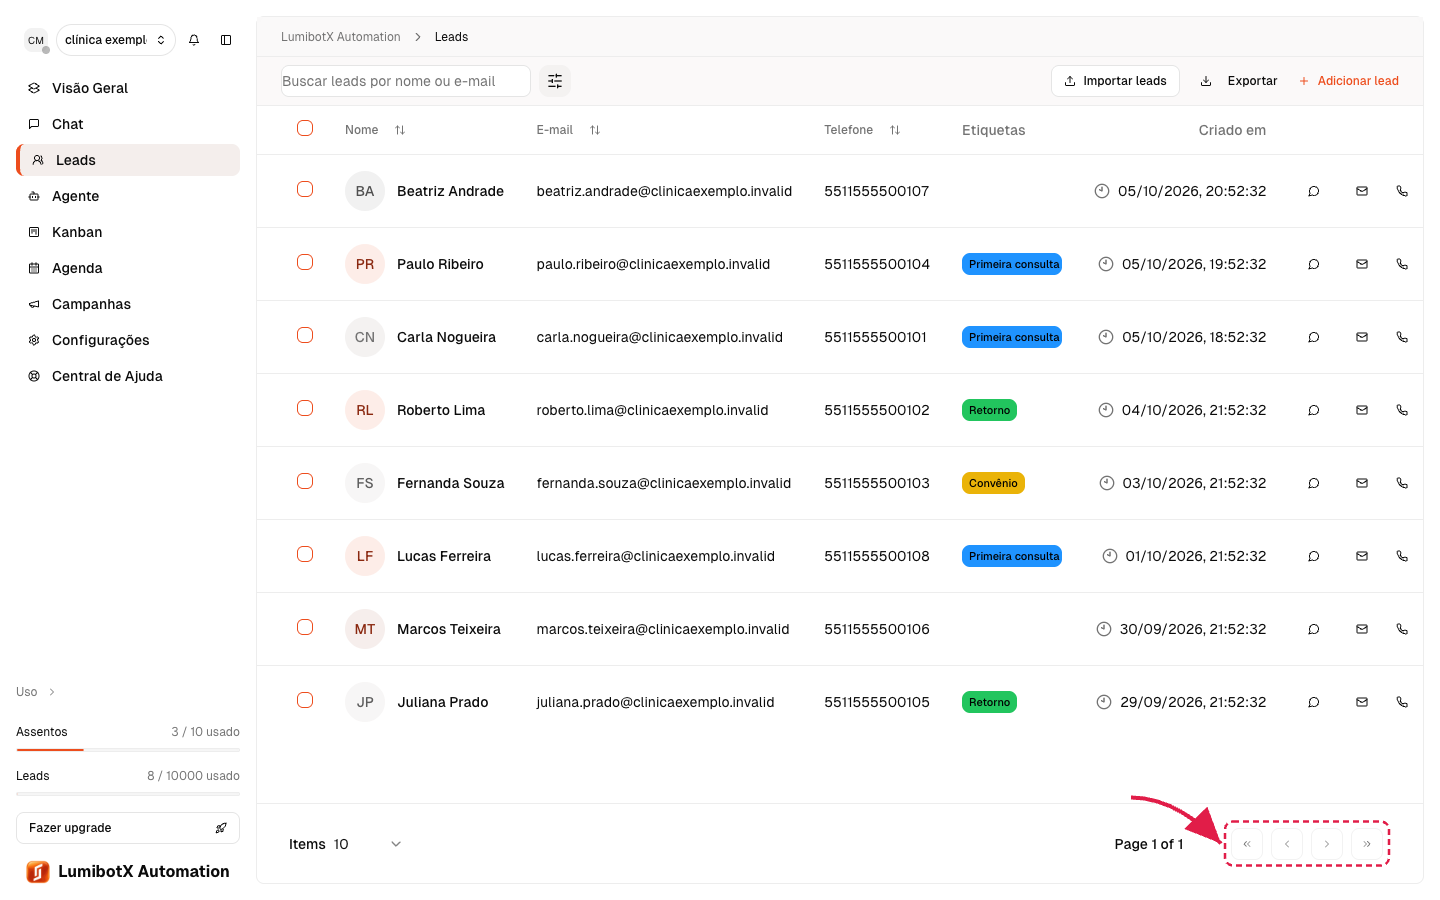Click Adicionar lead

1348,81
